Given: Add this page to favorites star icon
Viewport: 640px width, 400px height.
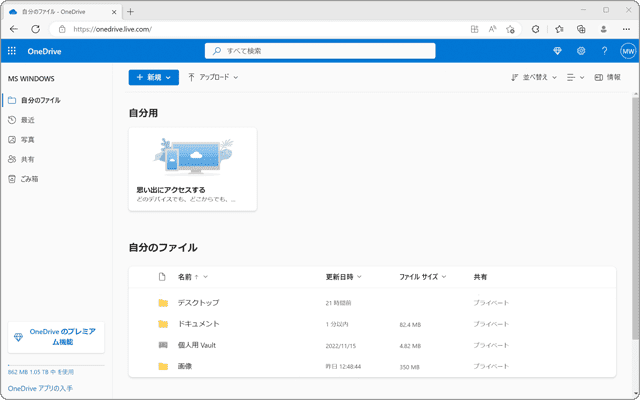Looking at the screenshot, I should tap(510, 29).
